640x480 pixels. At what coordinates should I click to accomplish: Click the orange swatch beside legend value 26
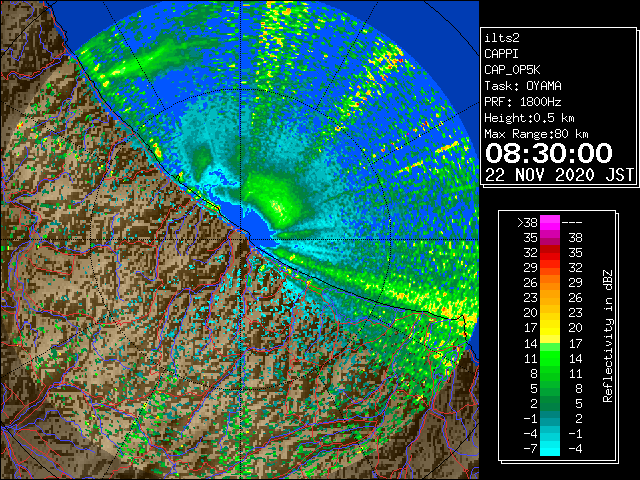click(x=550, y=283)
